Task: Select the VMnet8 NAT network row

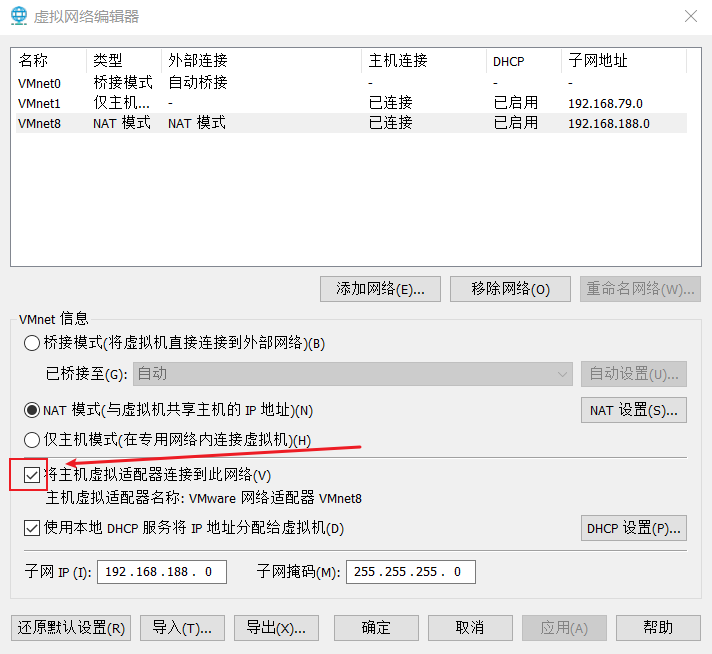Action: pyautogui.click(x=351, y=123)
